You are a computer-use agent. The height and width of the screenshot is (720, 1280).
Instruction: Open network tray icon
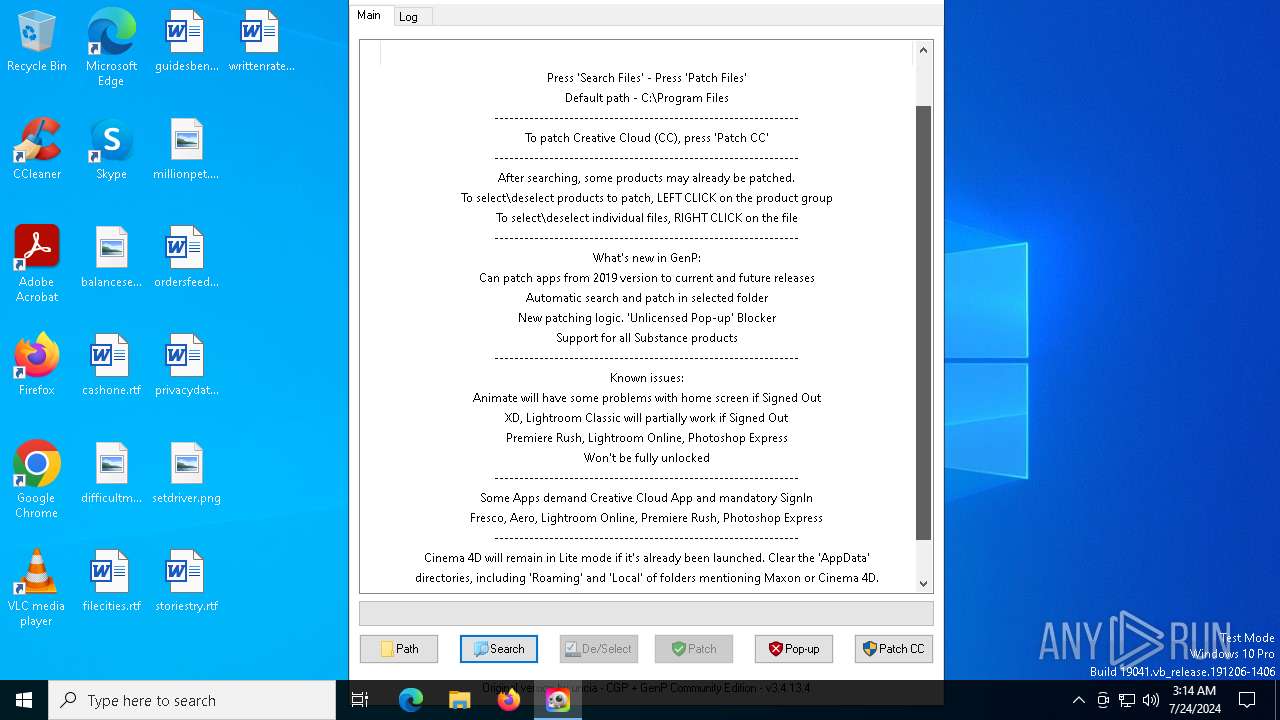click(x=1127, y=700)
